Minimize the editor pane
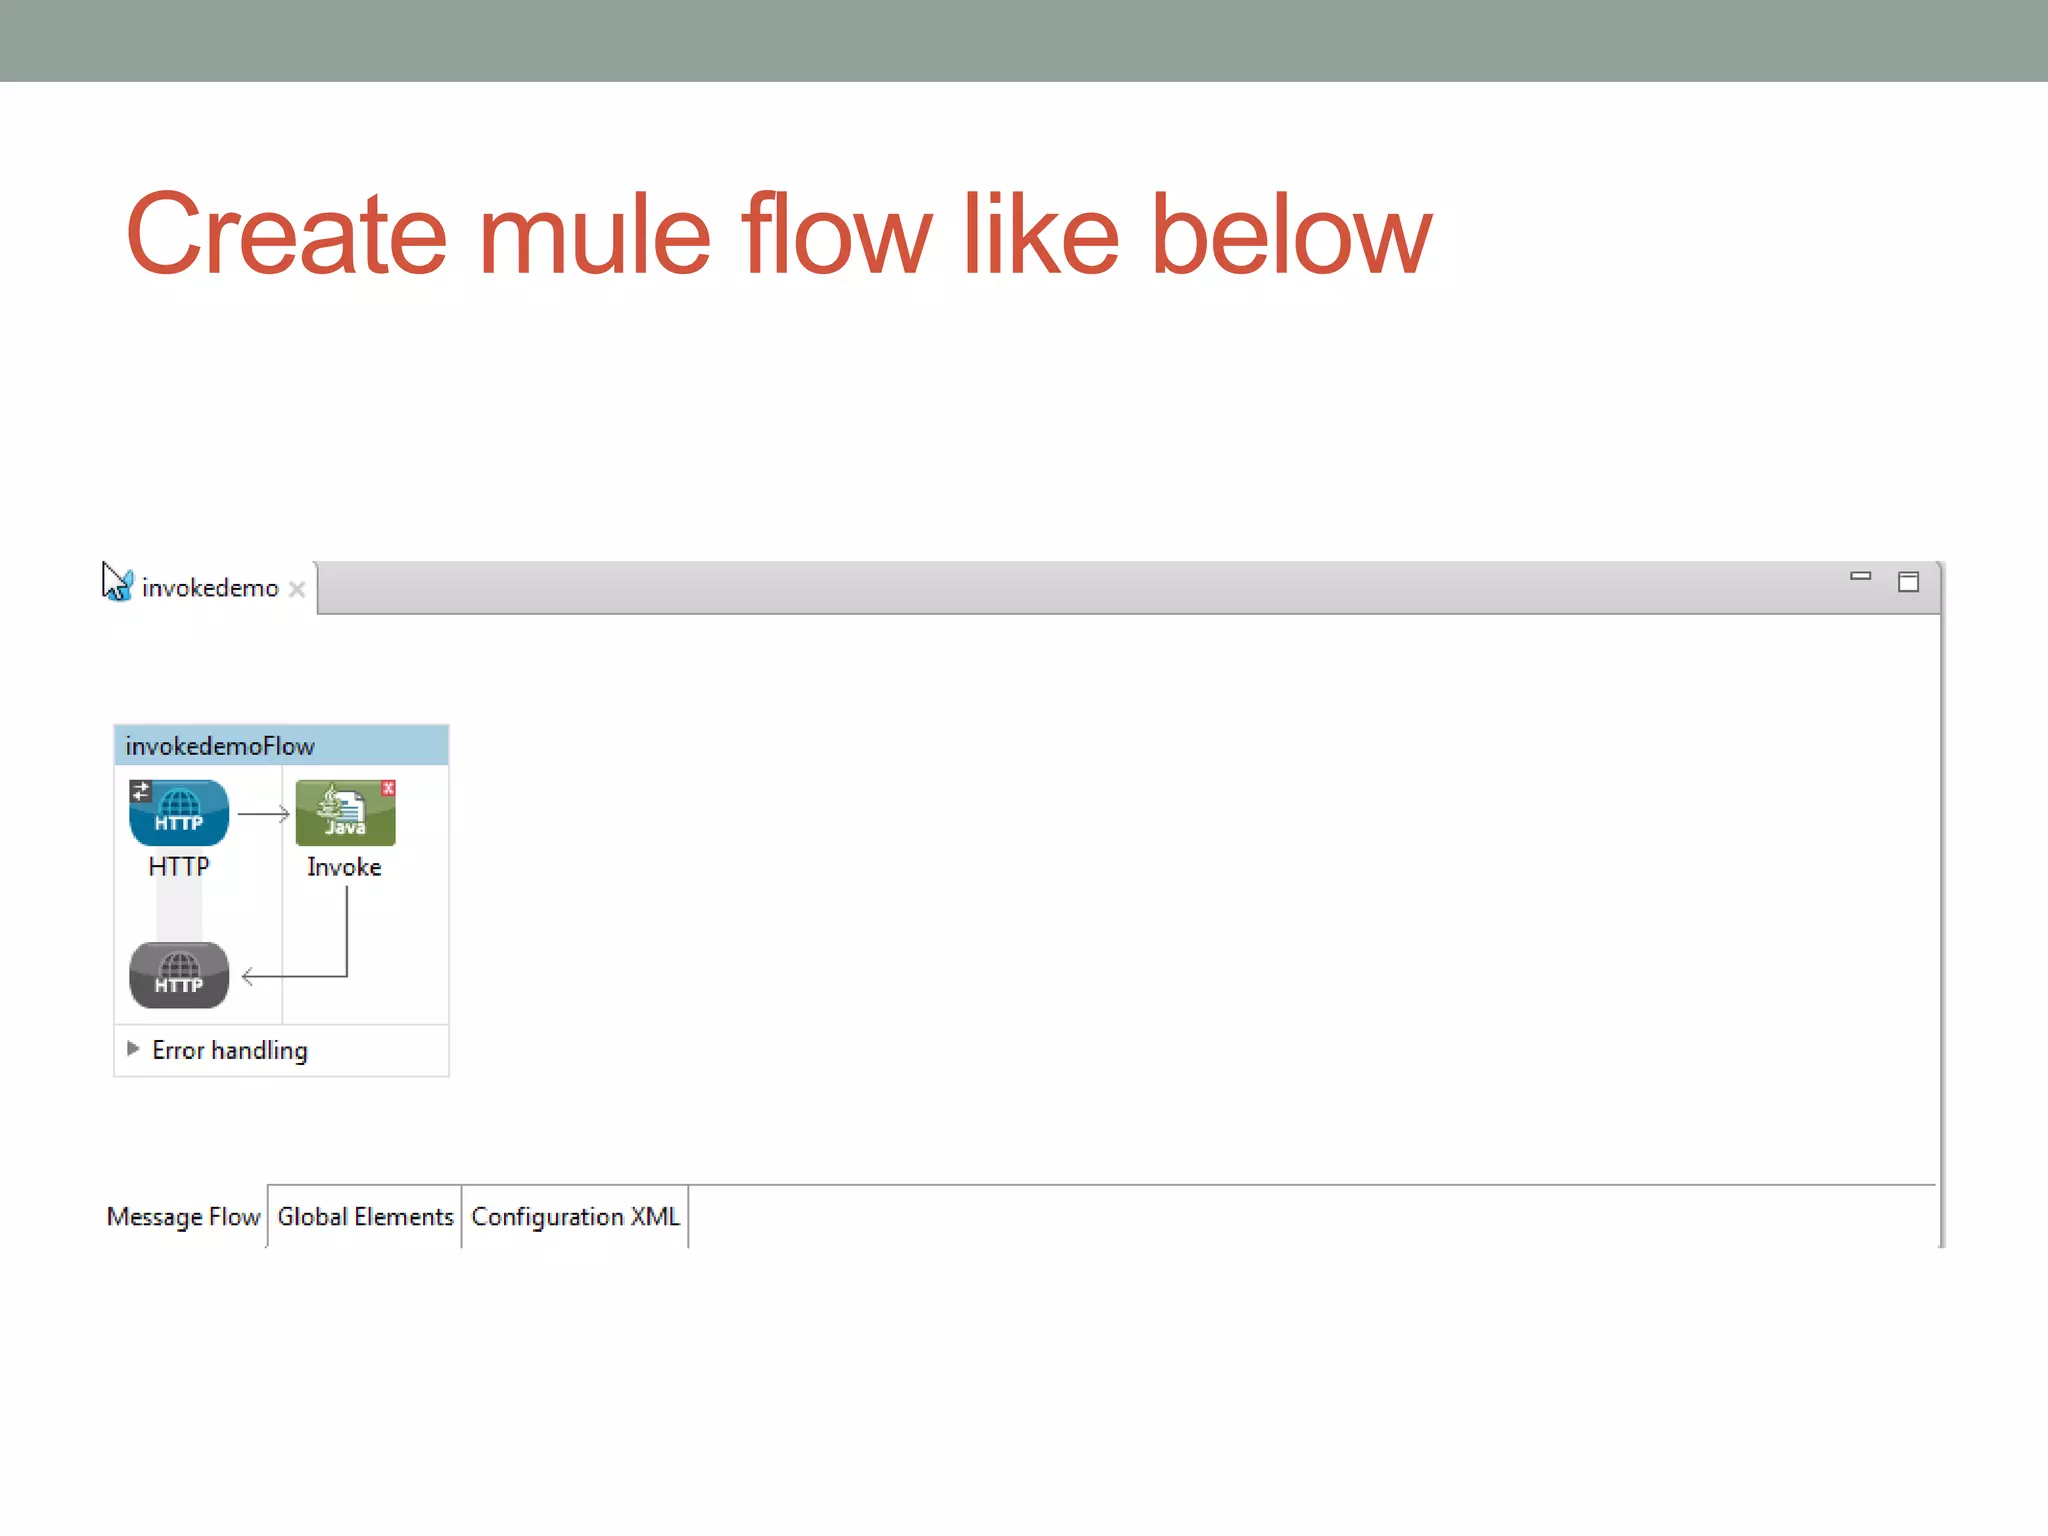2048x1536 pixels. [x=1860, y=577]
